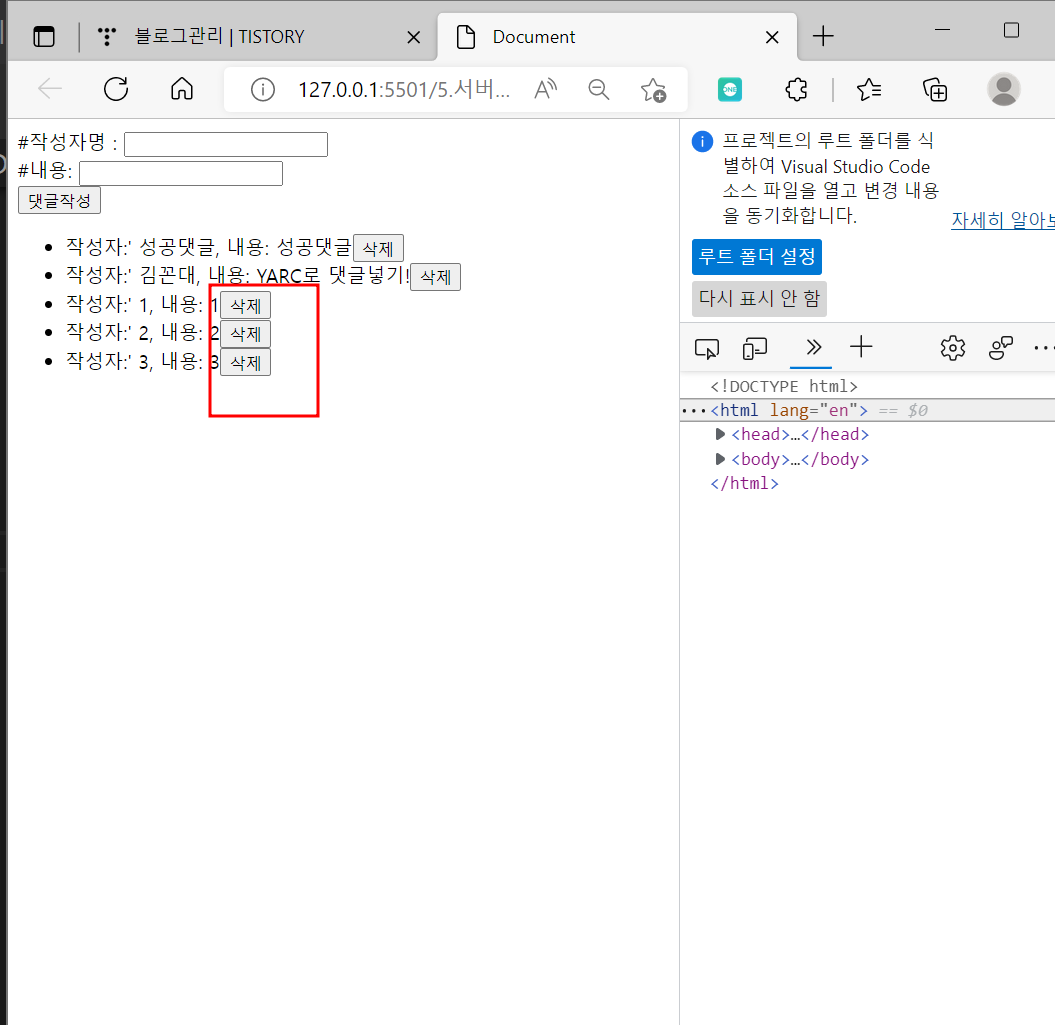
Task: Open the zoom out magnifier icon
Action: 598,89
